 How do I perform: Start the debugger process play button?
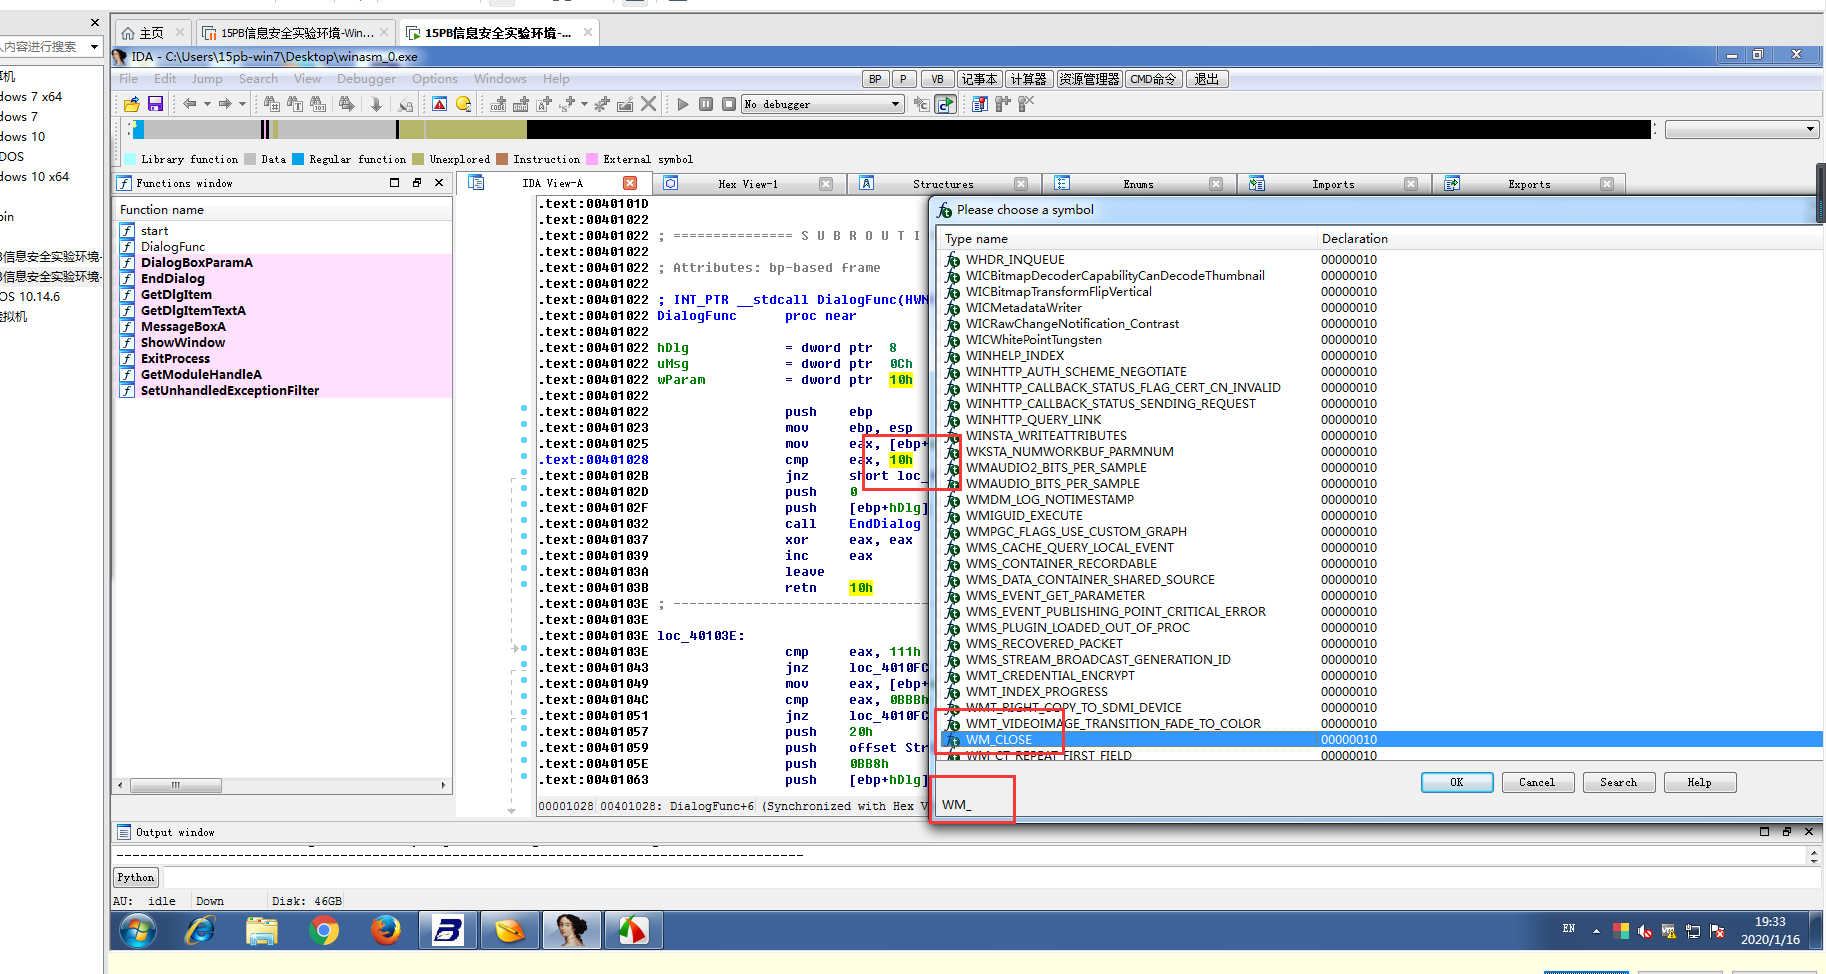(683, 104)
